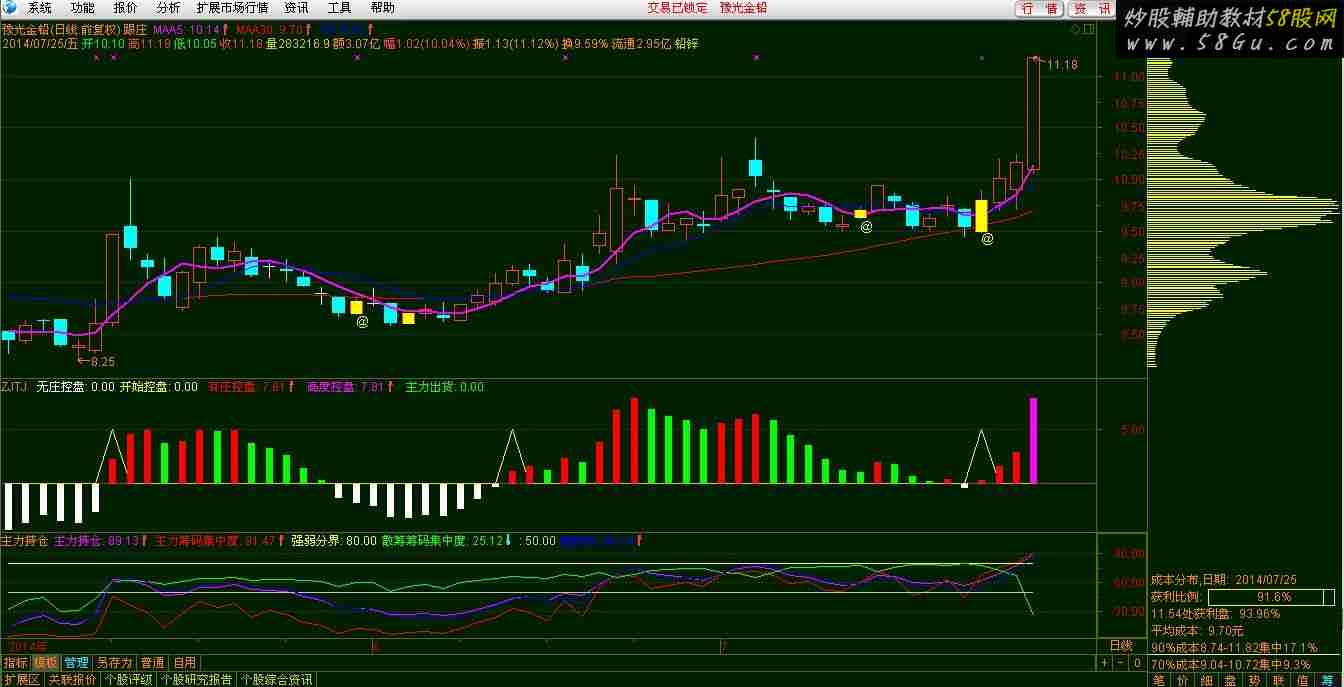This screenshot has width=1344, height=687.
Task: Open the 个股研究报告 tab
Action: point(197,679)
